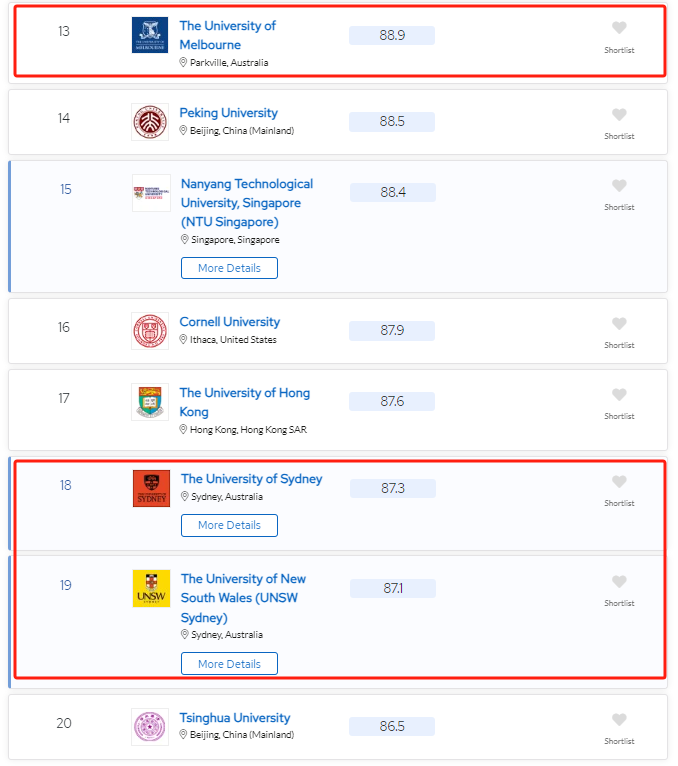Shortlist UNSW Sydney with heart icon
This screenshot has height=766, width=678.
coord(619,582)
